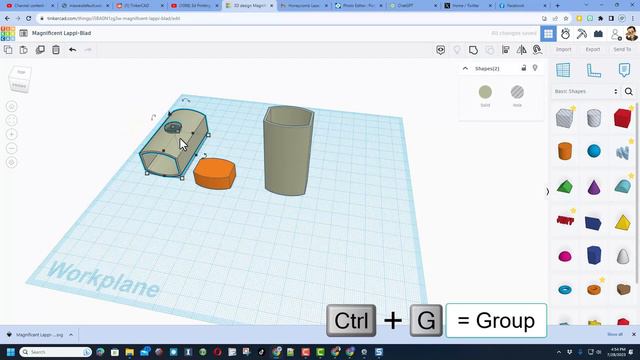640x360 pixels.
Task: Pick the red Box shape
Action: (622, 118)
